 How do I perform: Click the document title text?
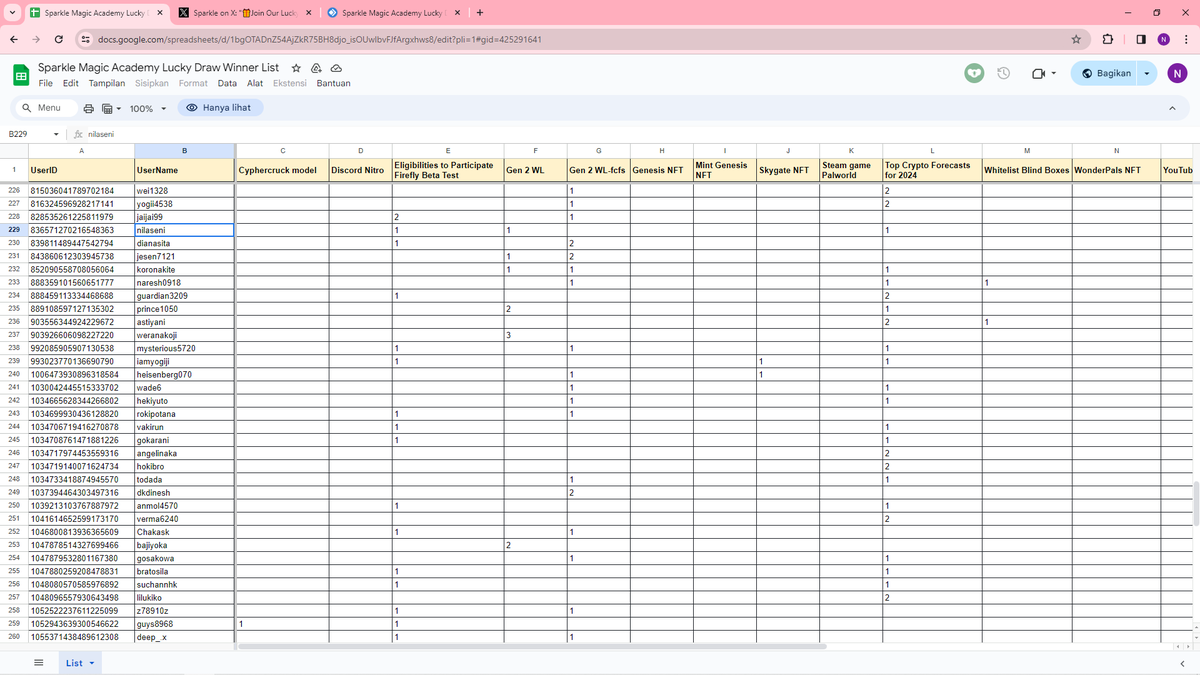click(158, 66)
